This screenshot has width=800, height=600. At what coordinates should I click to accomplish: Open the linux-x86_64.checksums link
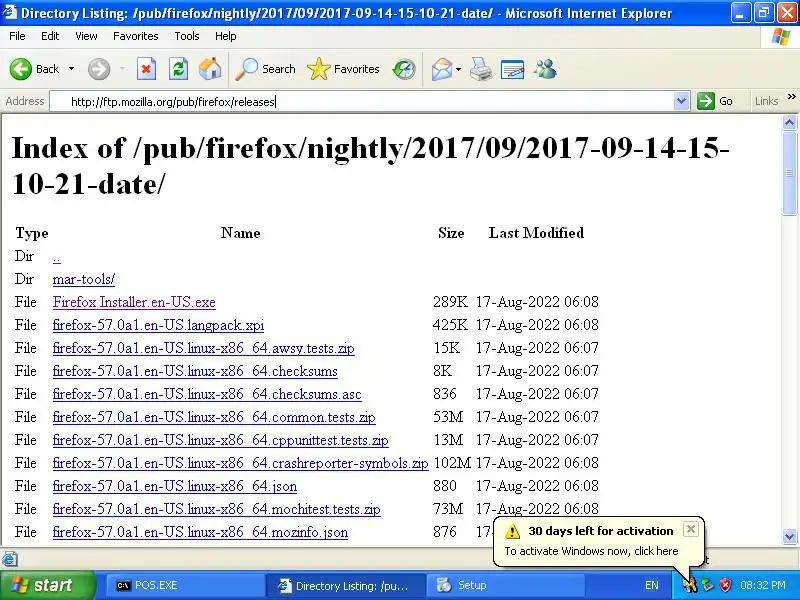click(195, 371)
